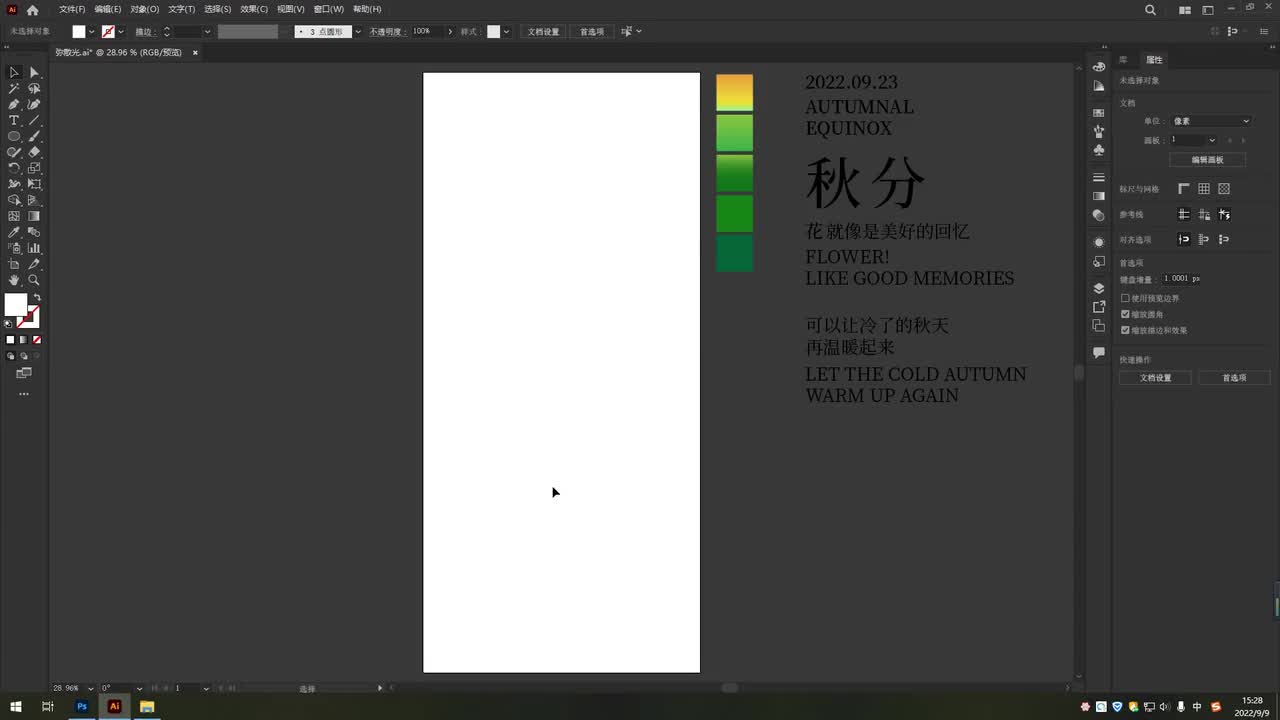Select the Zoom magnifier tool
1280x720 pixels.
[34, 280]
